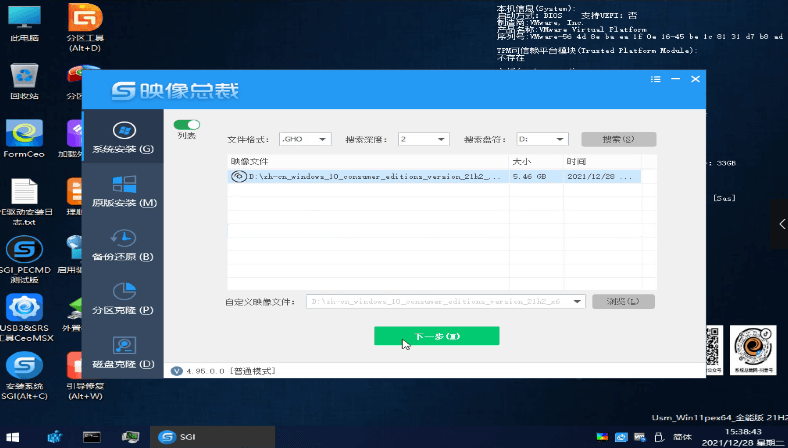Click the 映像总裁 S logo in header
Viewport: 788px width, 448px height.
124,91
